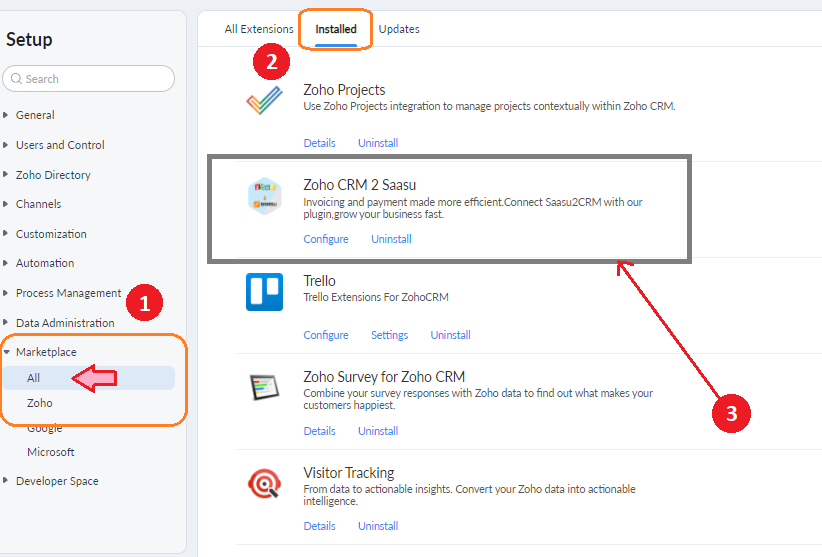Expand the Automation section arrow

pyautogui.click(x=6, y=263)
